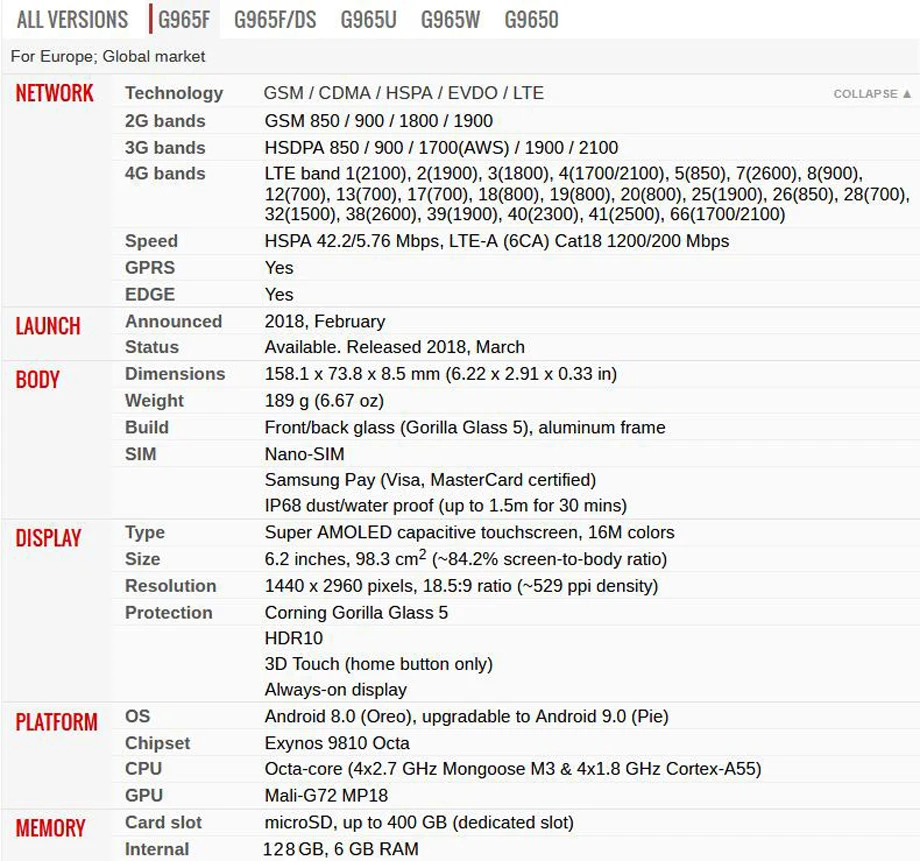Open the Resolution label link

tap(171, 586)
